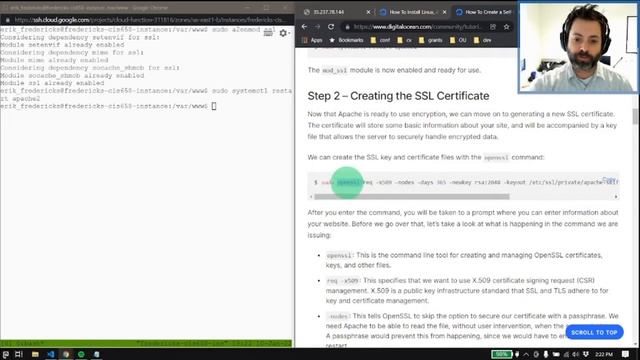640x360 pixels.
Task: Open the Windows Start button
Action: (6, 354)
